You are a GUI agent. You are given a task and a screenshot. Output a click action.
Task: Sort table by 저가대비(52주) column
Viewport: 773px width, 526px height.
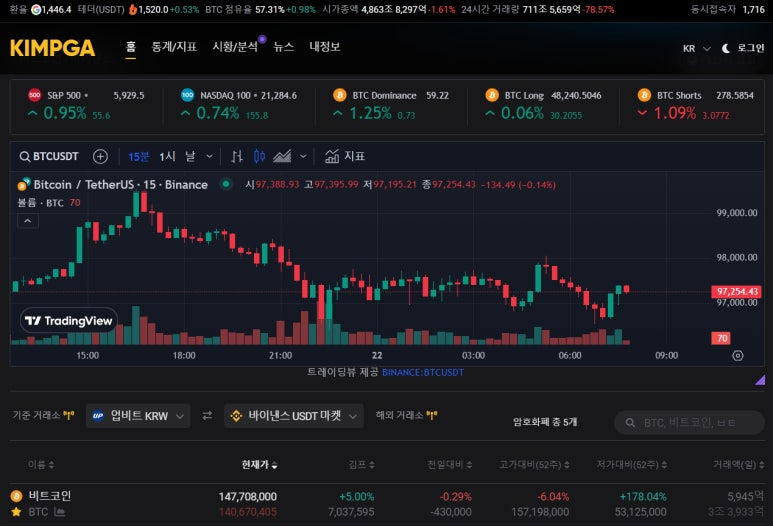(632, 464)
